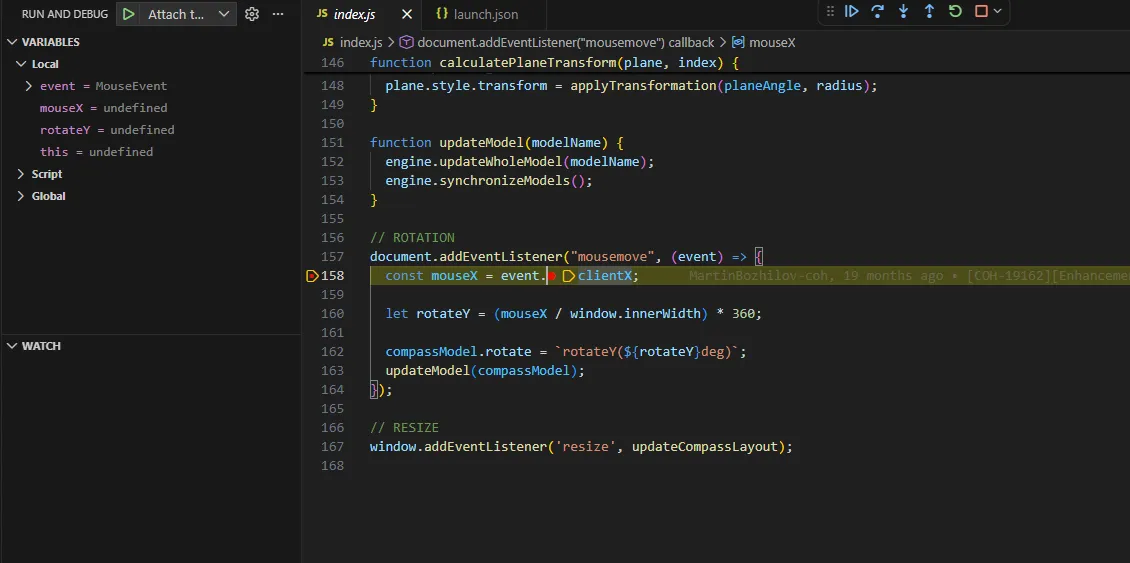Image resolution: width=1130 pixels, height=563 pixels.
Task: Click addEventListener callback breadcrumb
Action: (x=557, y=43)
